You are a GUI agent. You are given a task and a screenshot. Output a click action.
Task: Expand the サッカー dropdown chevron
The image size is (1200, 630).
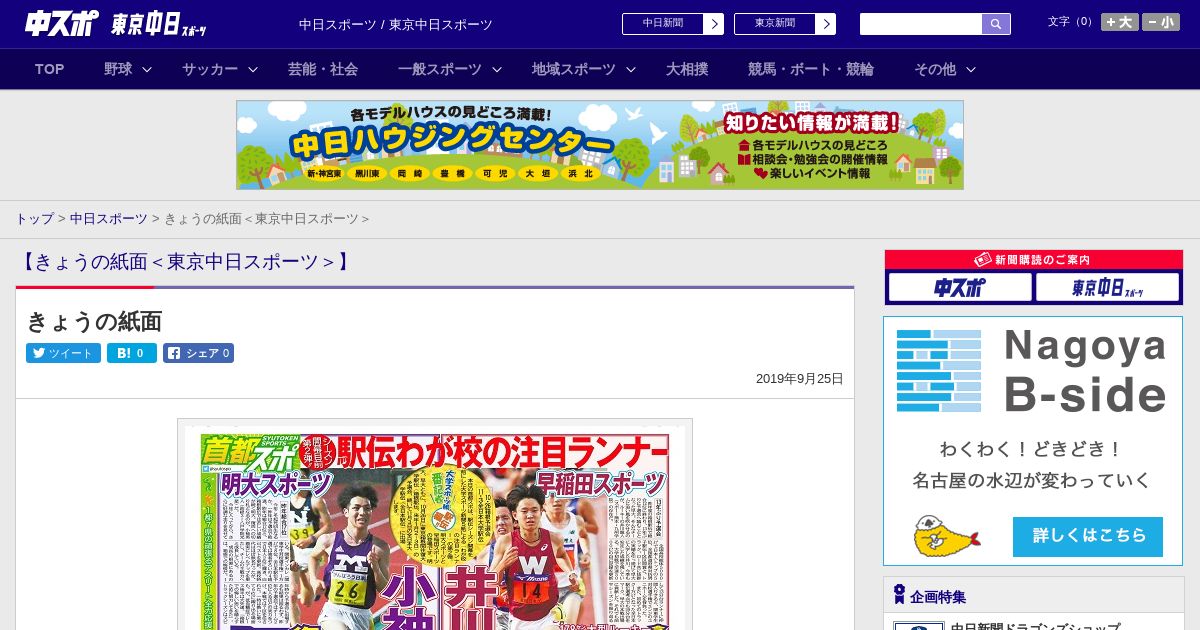pos(253,69)
